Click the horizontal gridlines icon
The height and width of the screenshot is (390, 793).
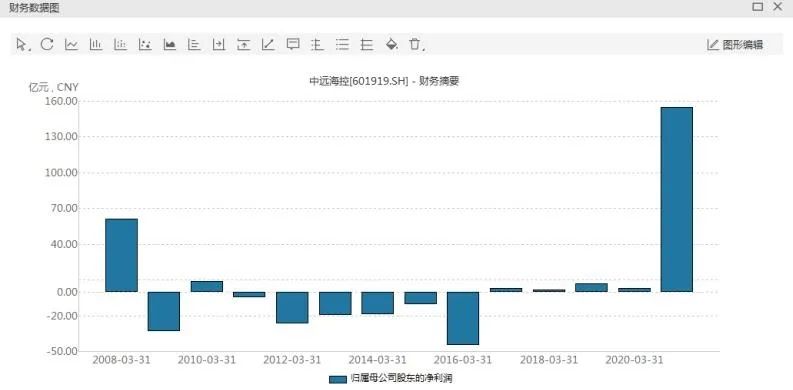click(367, 45)
